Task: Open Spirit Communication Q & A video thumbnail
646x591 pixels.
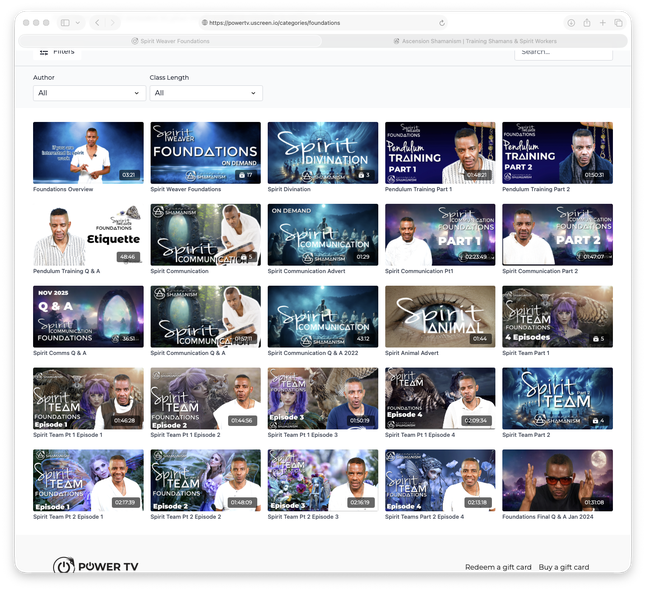Action: click(x=206, y=317)
